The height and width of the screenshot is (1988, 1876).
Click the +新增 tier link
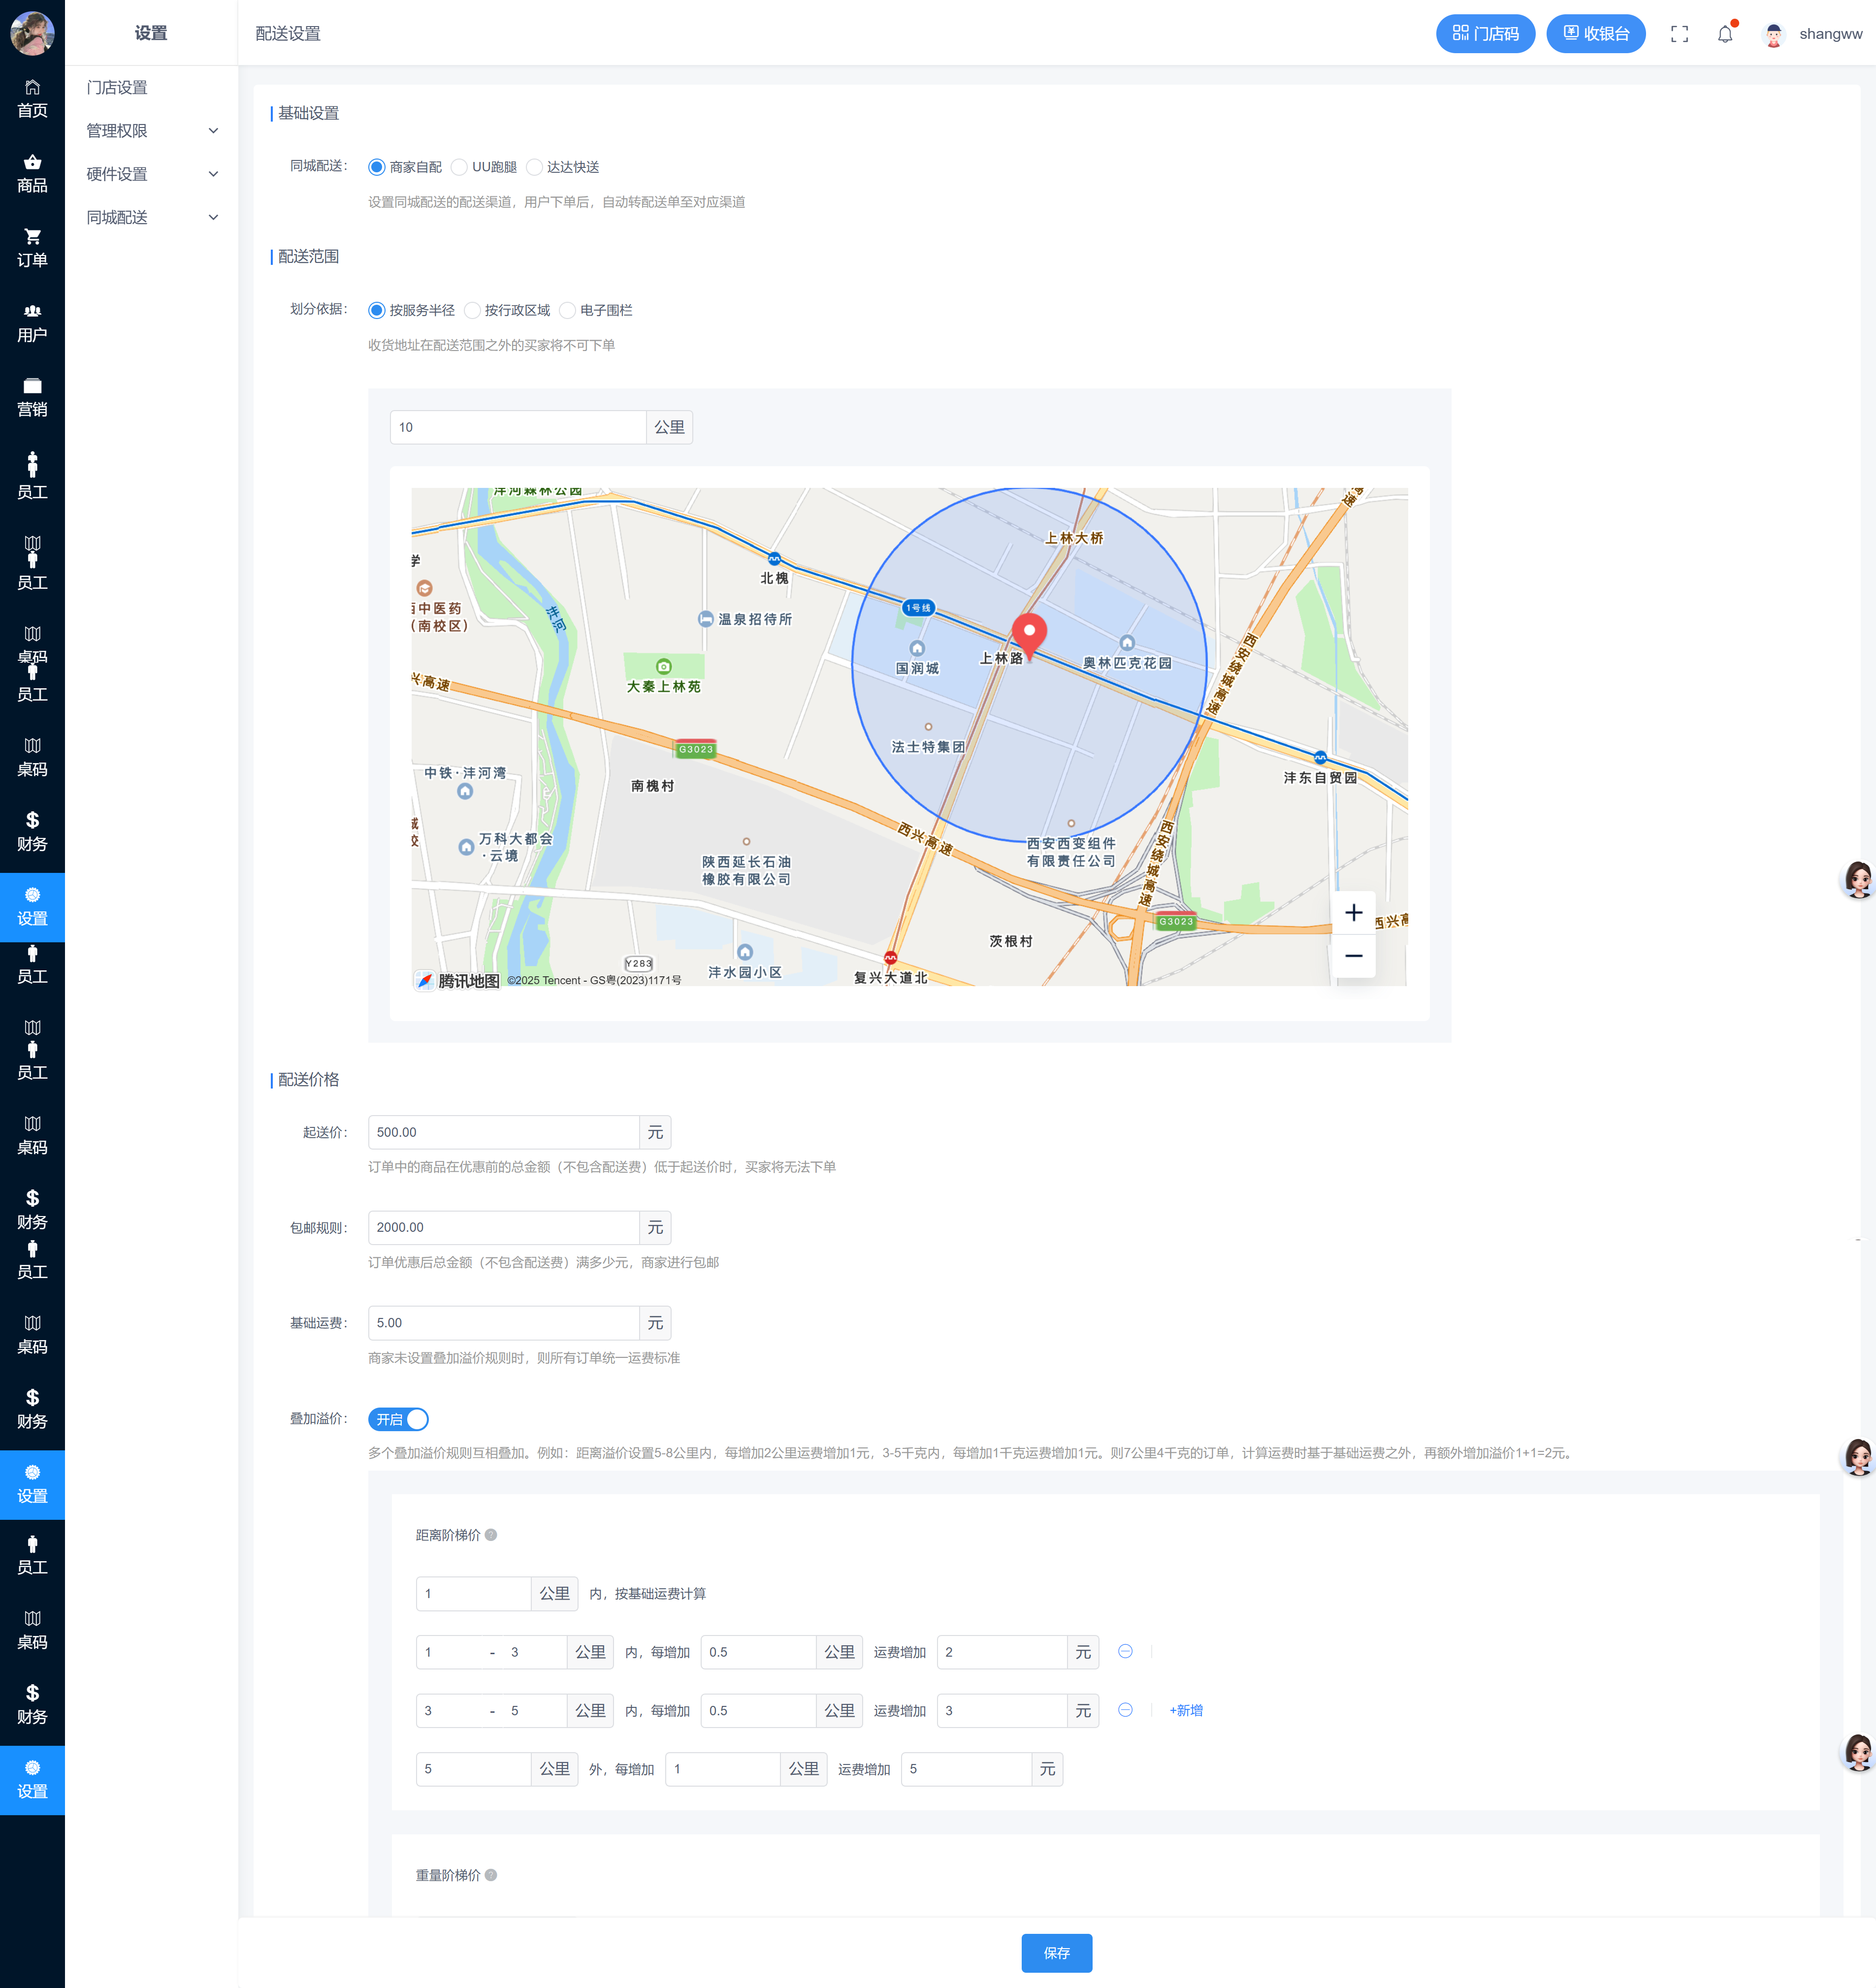coord(1186,1710)
